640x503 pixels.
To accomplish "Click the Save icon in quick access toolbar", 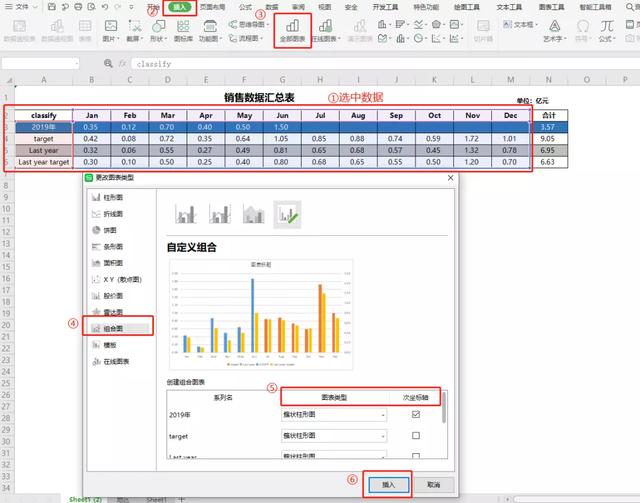I will (51, 7).
